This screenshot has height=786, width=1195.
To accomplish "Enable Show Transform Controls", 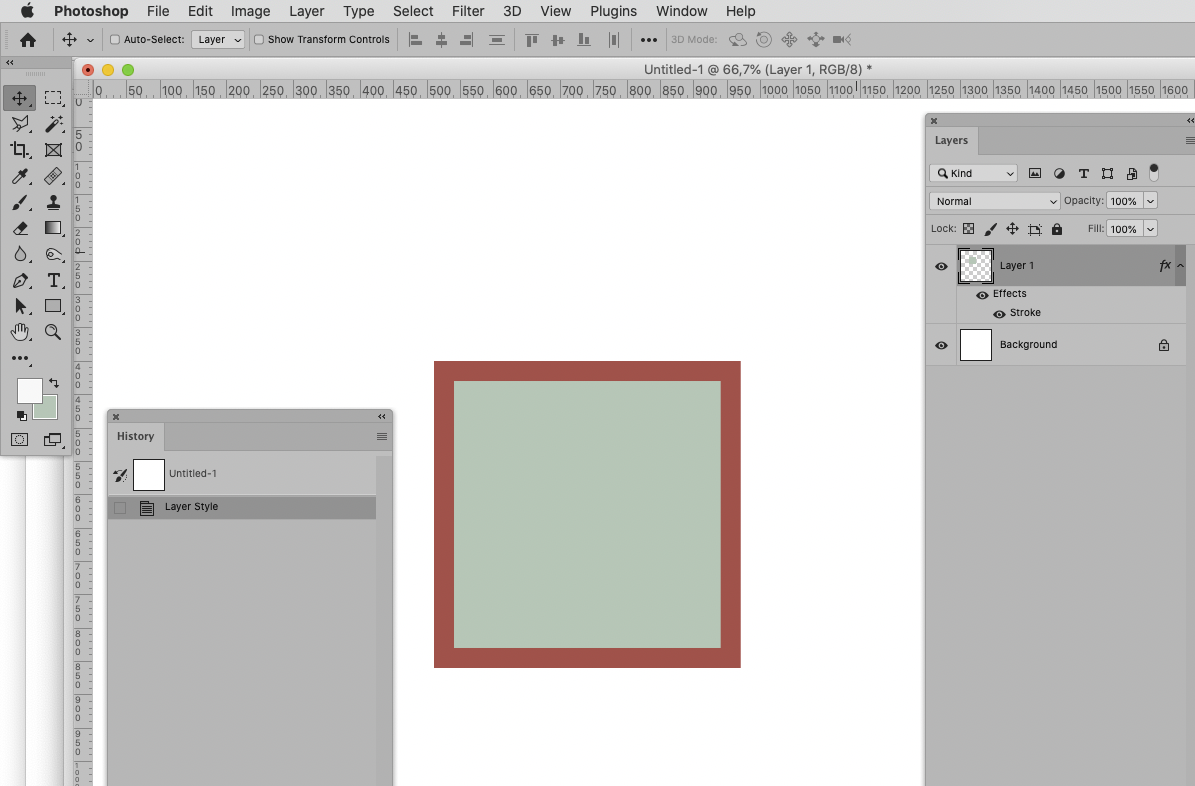I will (x=258, y=39).
